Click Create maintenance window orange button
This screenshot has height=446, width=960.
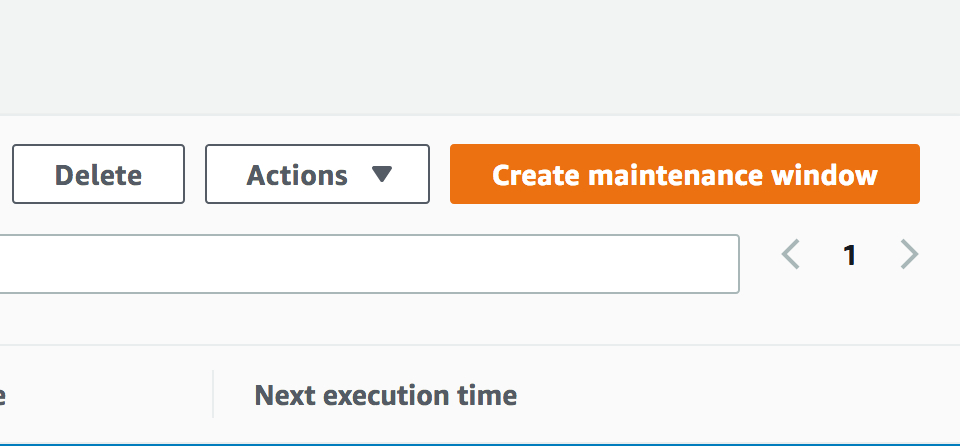pyautogui.click(x=684, y=174)
